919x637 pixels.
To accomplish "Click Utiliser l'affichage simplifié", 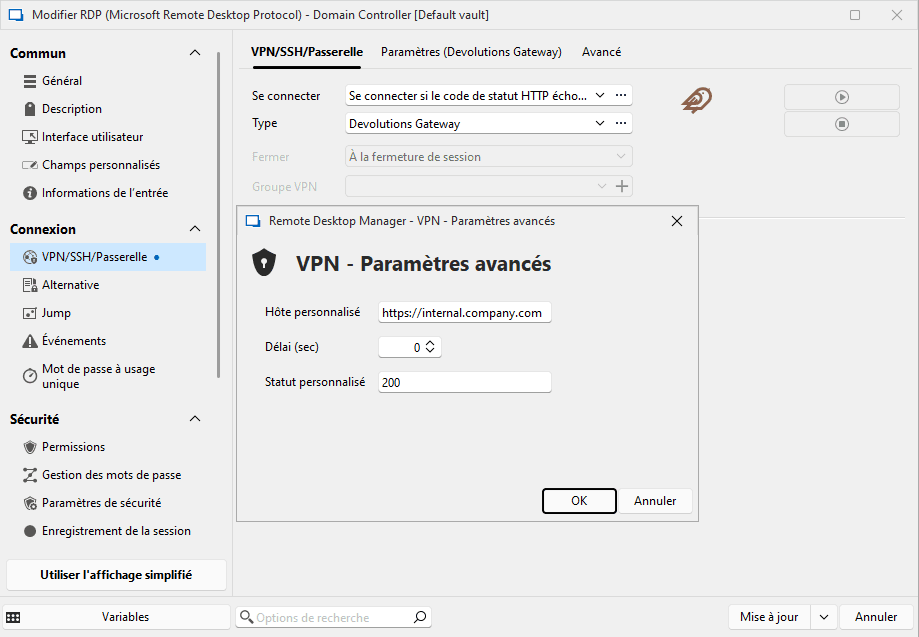I will [116, 575].
